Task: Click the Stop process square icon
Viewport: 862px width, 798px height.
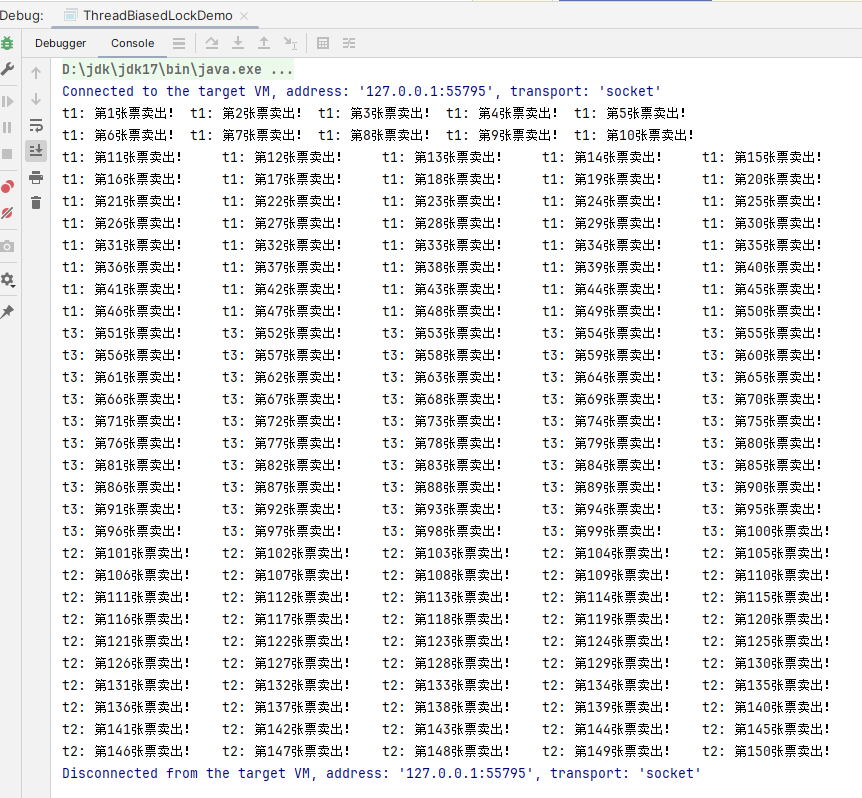Action: 7,154
